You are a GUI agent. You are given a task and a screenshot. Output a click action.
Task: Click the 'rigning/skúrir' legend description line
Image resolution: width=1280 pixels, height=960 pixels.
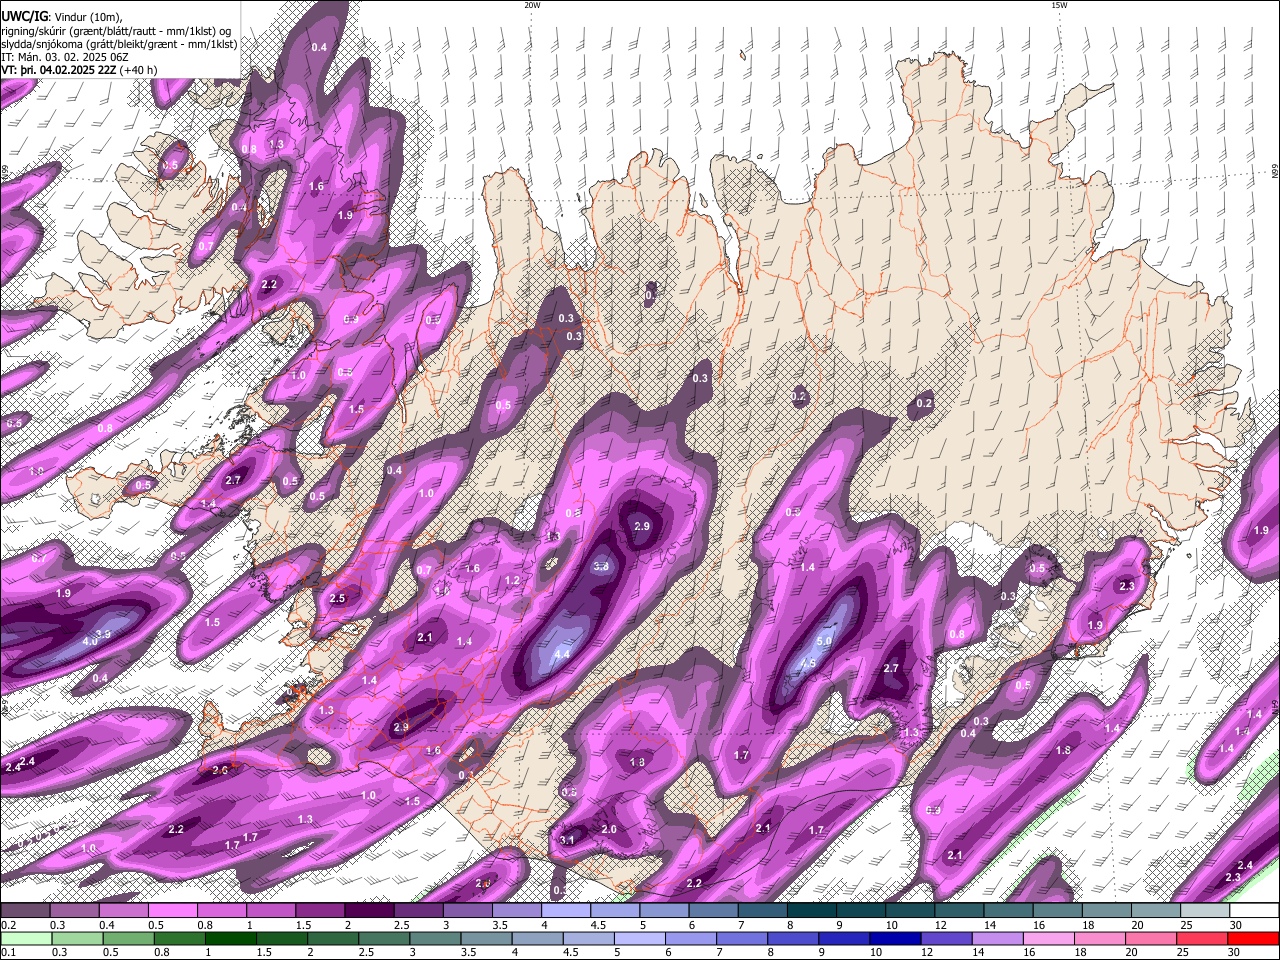(x=115, y=30)
